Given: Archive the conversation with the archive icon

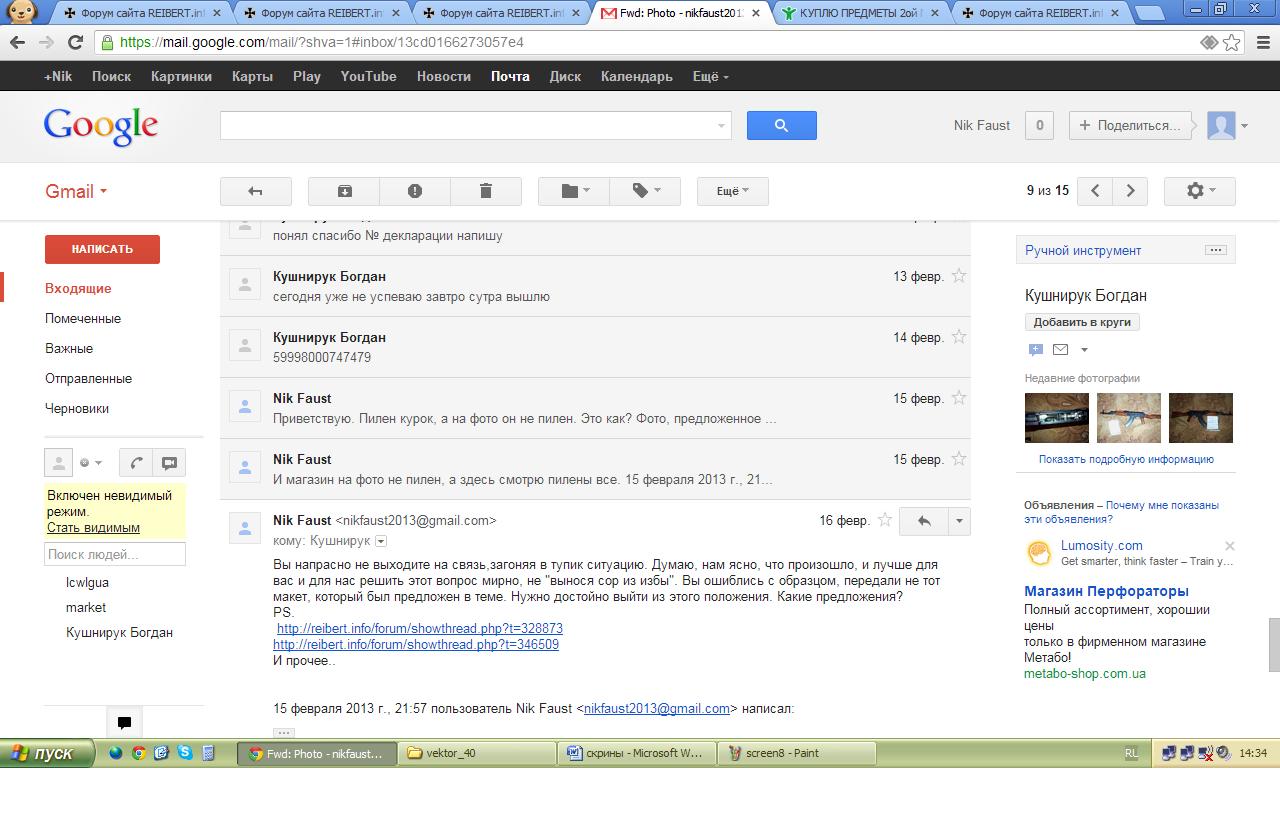Looking at the screenshot, I should tap(344, 191).
